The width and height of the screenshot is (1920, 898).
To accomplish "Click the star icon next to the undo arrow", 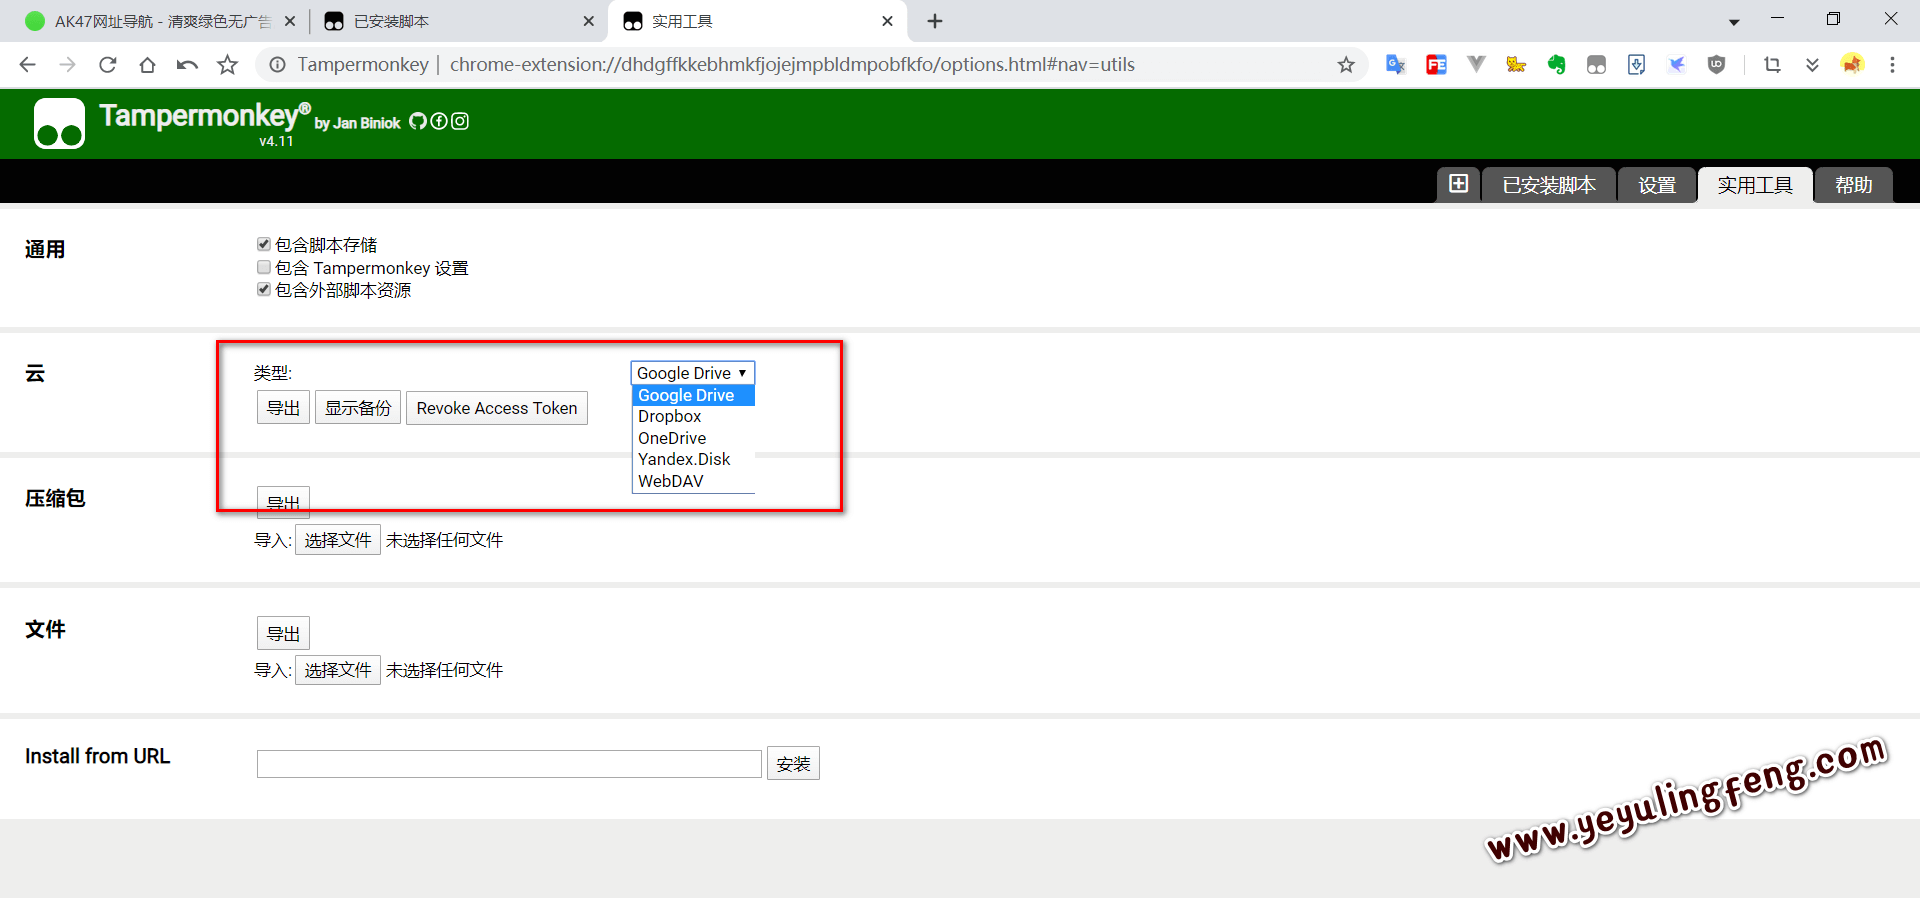I will point(228,65).
